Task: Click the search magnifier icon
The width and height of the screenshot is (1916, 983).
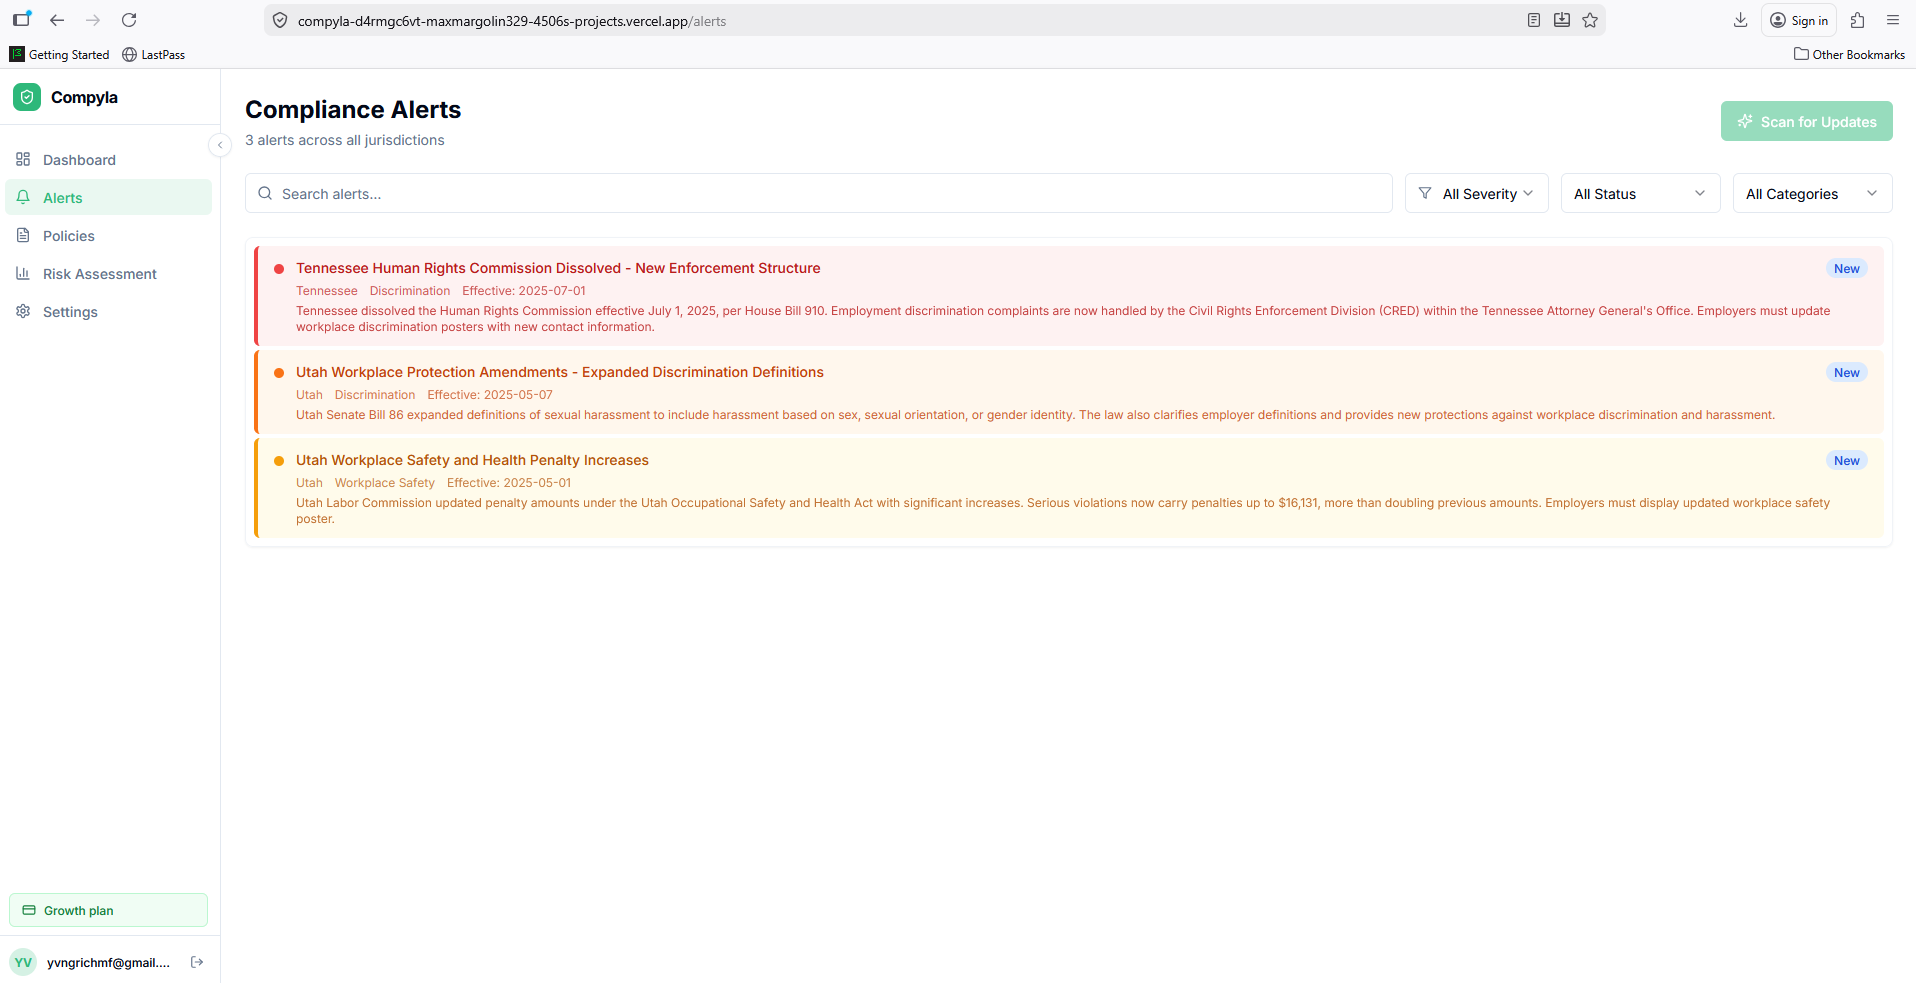Action: 265,193
